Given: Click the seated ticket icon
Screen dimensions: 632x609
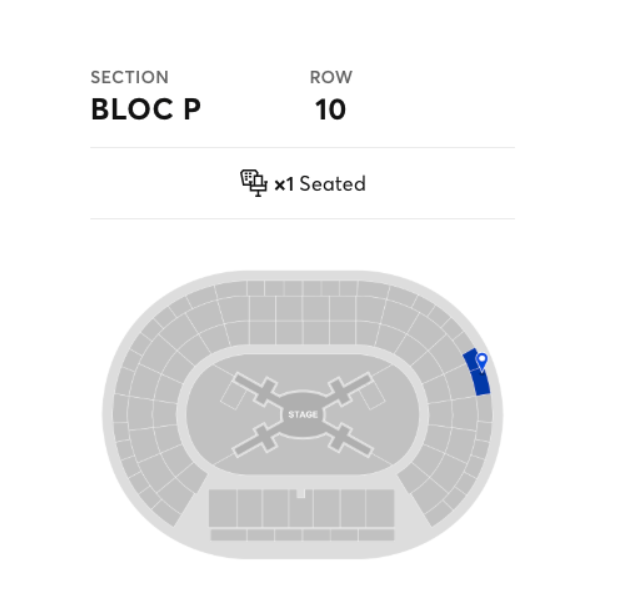Looking at the screenshot, I should click(x=253, y=183).
